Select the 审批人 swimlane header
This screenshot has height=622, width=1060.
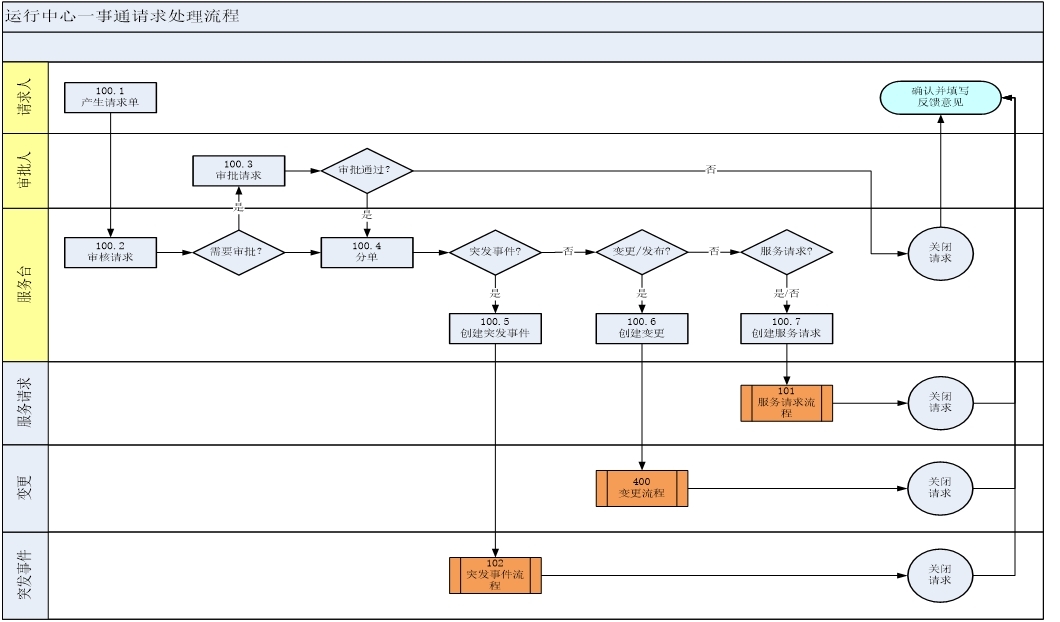pyautogui.click(x=25, y=171)
